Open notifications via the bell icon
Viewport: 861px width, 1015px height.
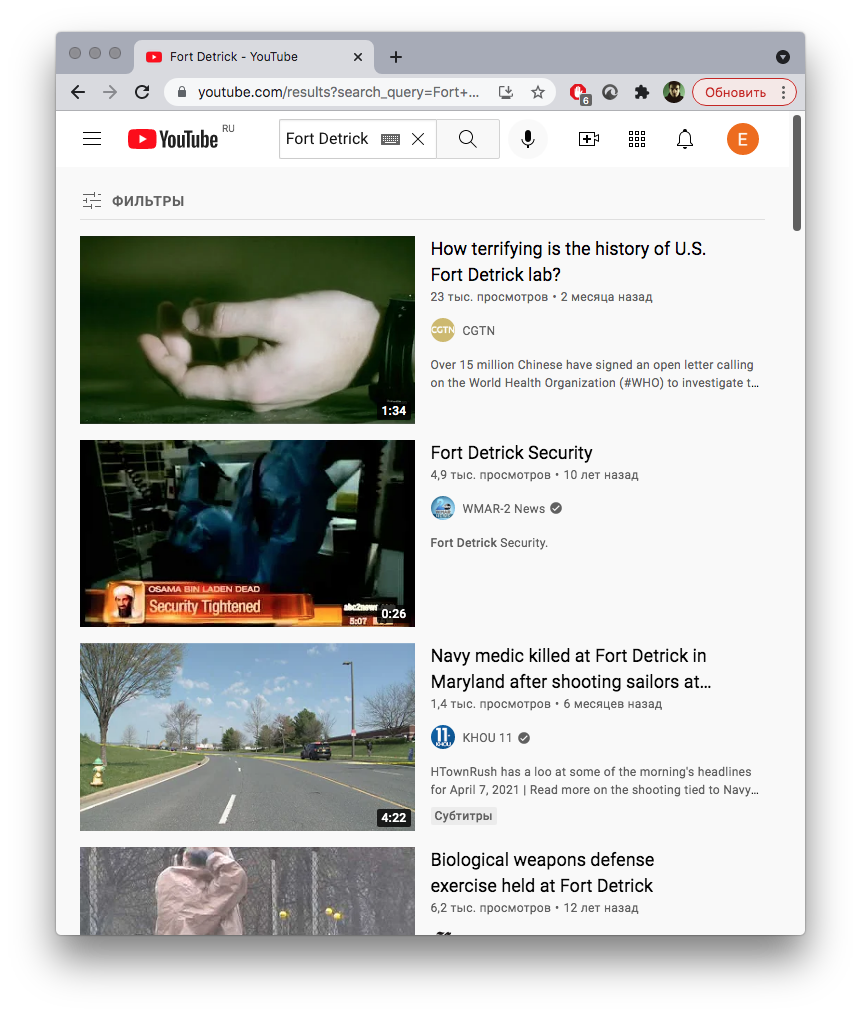685,139
